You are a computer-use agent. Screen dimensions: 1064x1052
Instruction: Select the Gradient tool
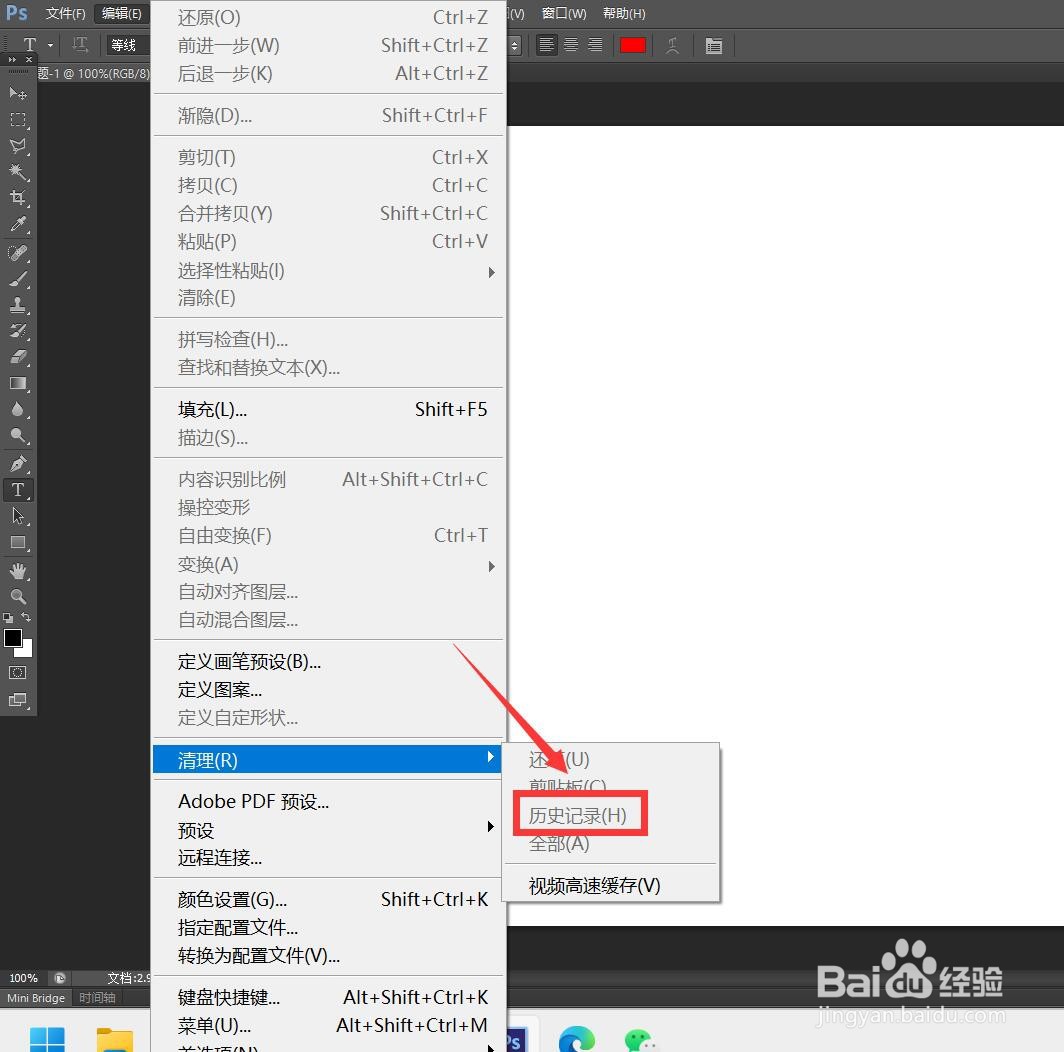click(x=18, y=383)
